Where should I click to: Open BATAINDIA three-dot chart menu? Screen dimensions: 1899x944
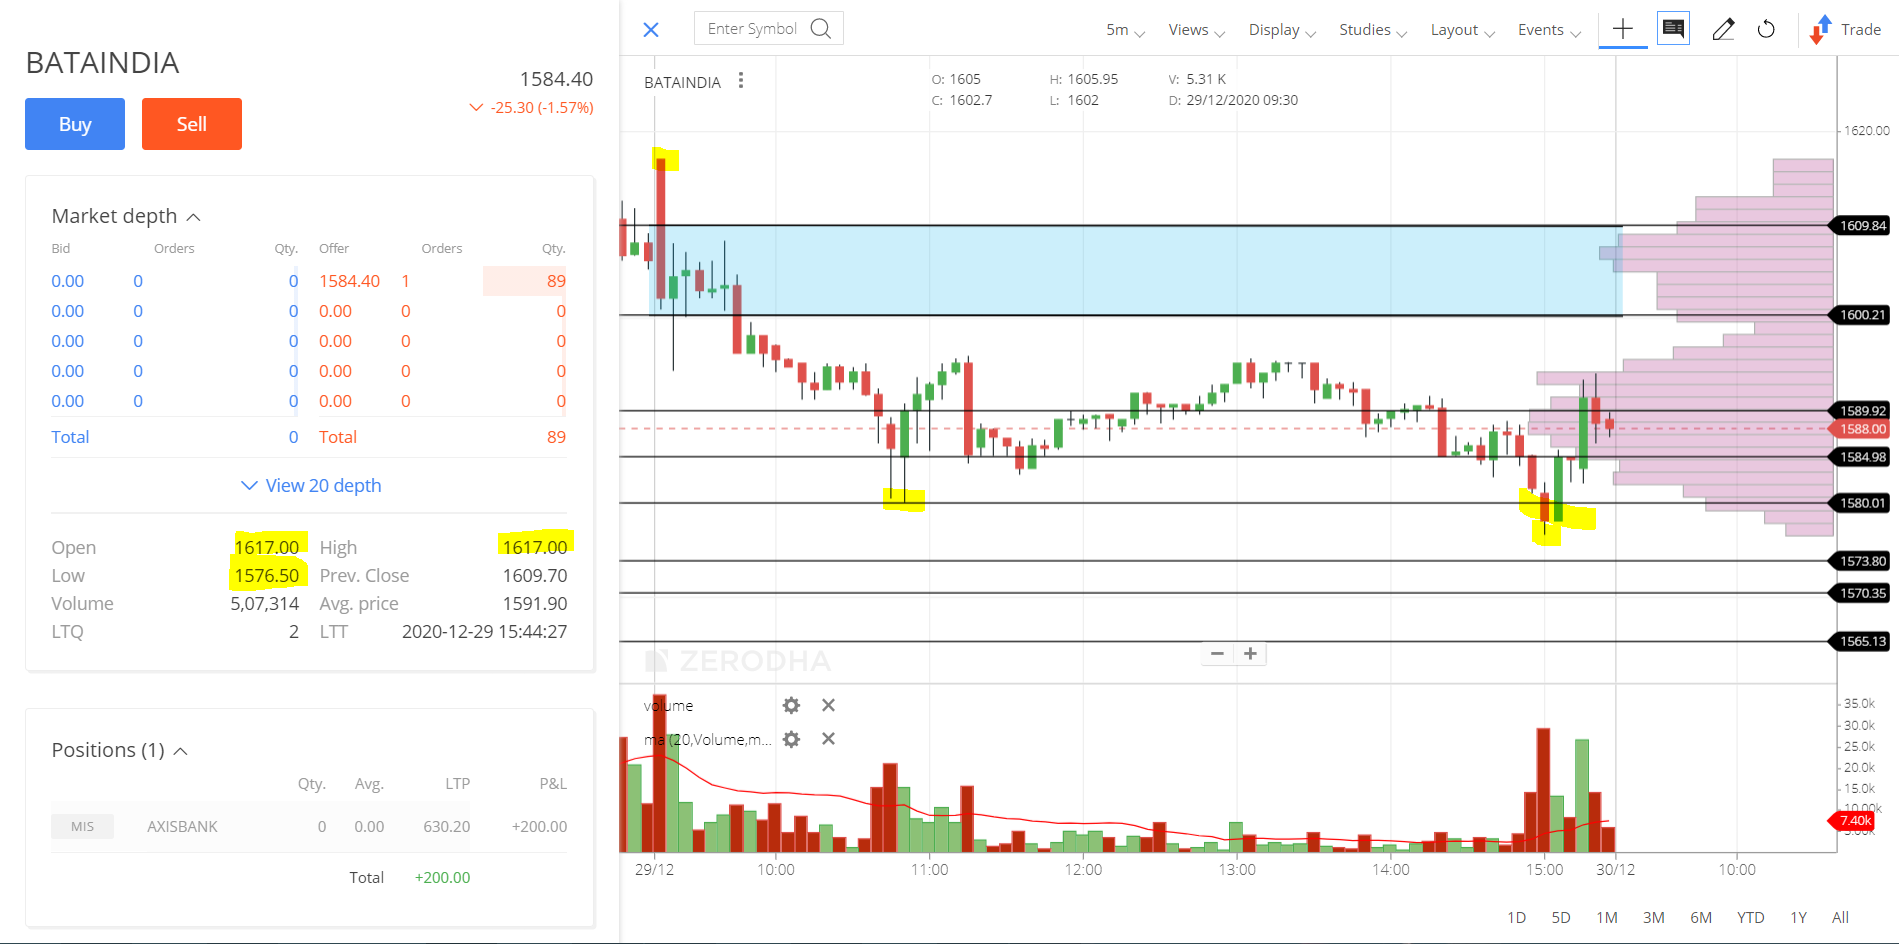pos(741,81)
